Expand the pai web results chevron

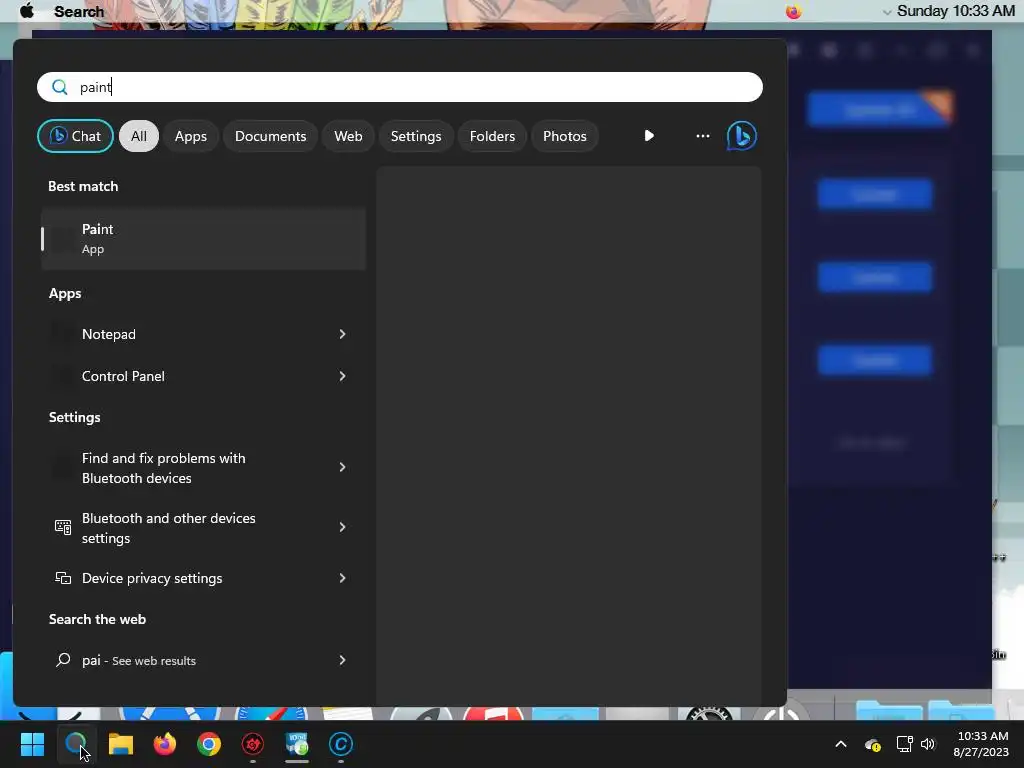point(342,660)
